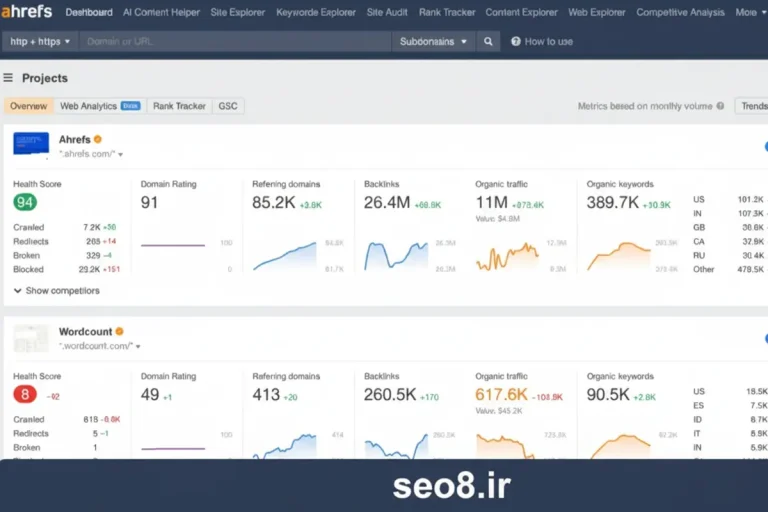
Task: Click the Other row in Ahrefs keywords countries
Action: pos(729,269)
